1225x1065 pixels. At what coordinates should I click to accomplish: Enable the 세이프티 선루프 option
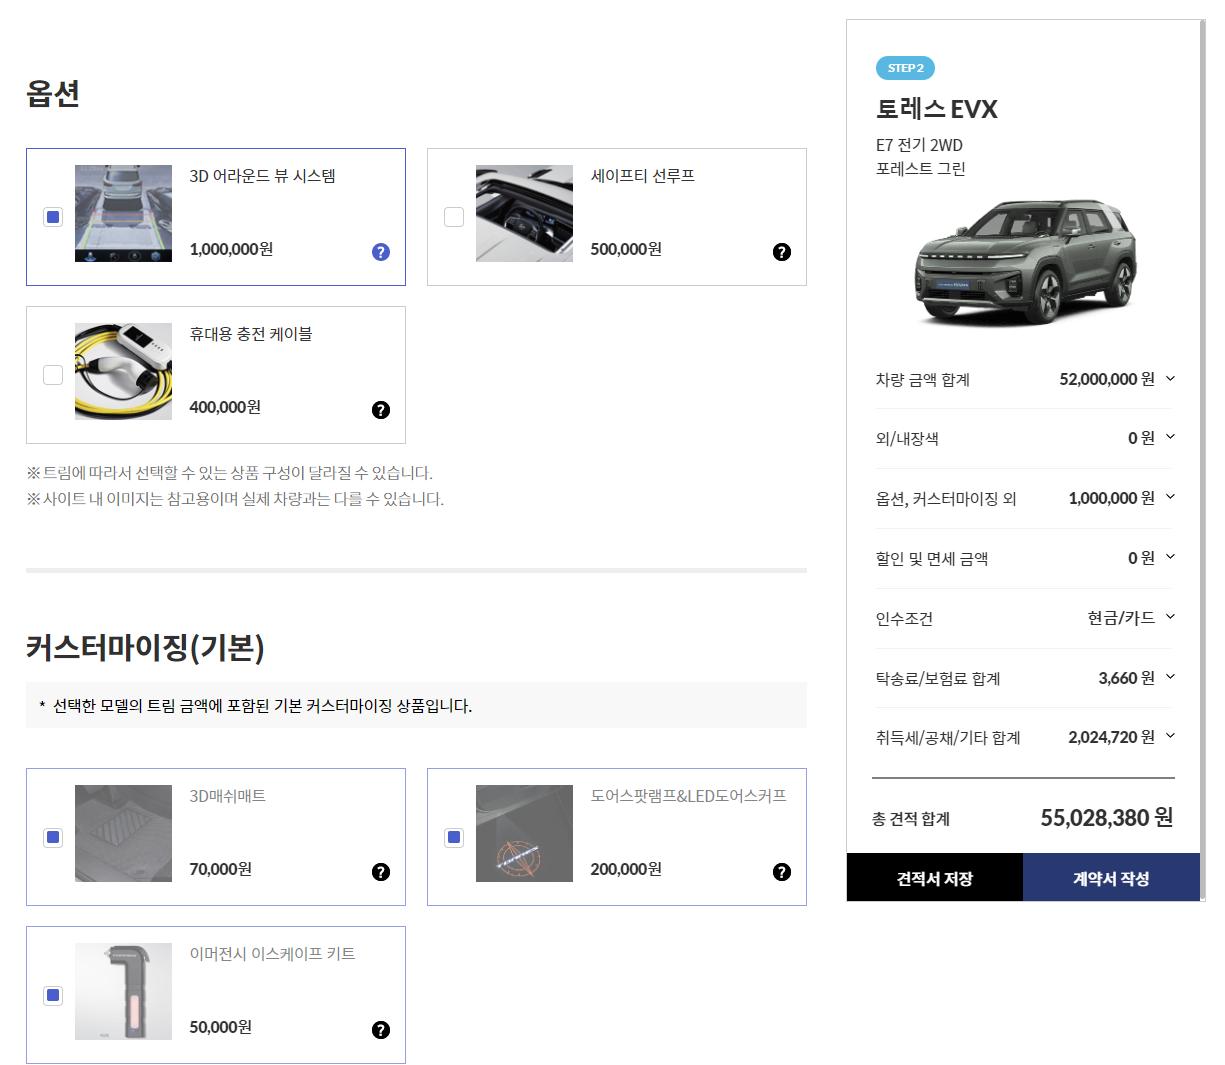453,216
